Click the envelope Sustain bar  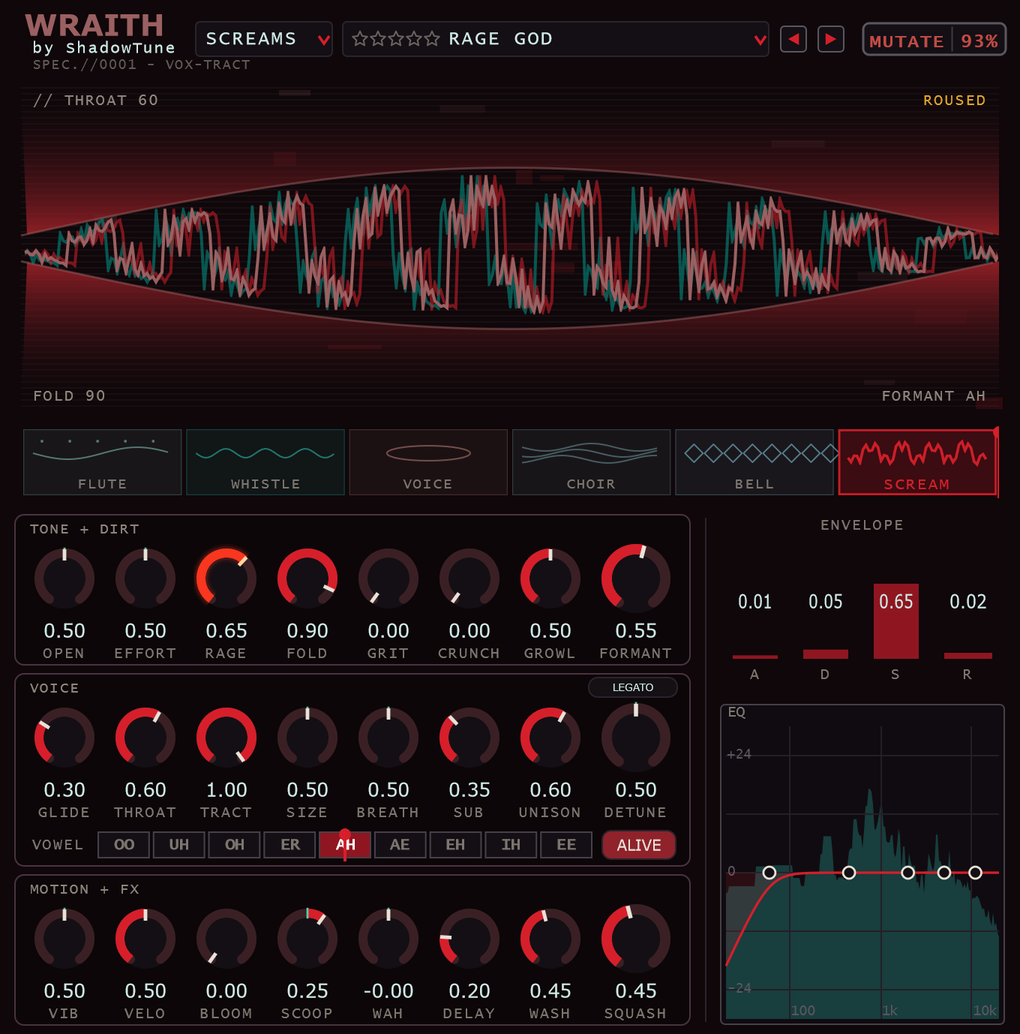click(x=896, y=621)
